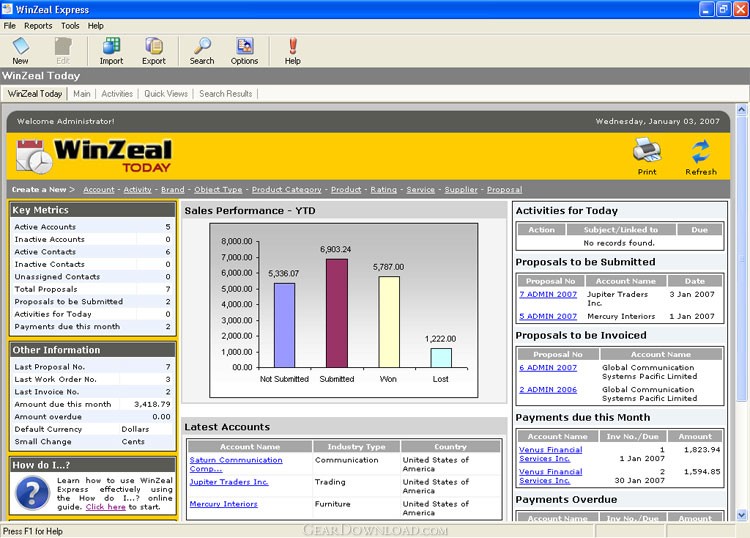Switch to the Quick Views tab

tap(165, 94)
